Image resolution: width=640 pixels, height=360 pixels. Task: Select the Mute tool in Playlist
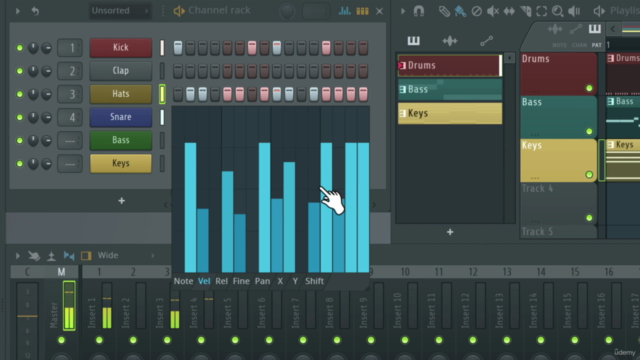493,11
